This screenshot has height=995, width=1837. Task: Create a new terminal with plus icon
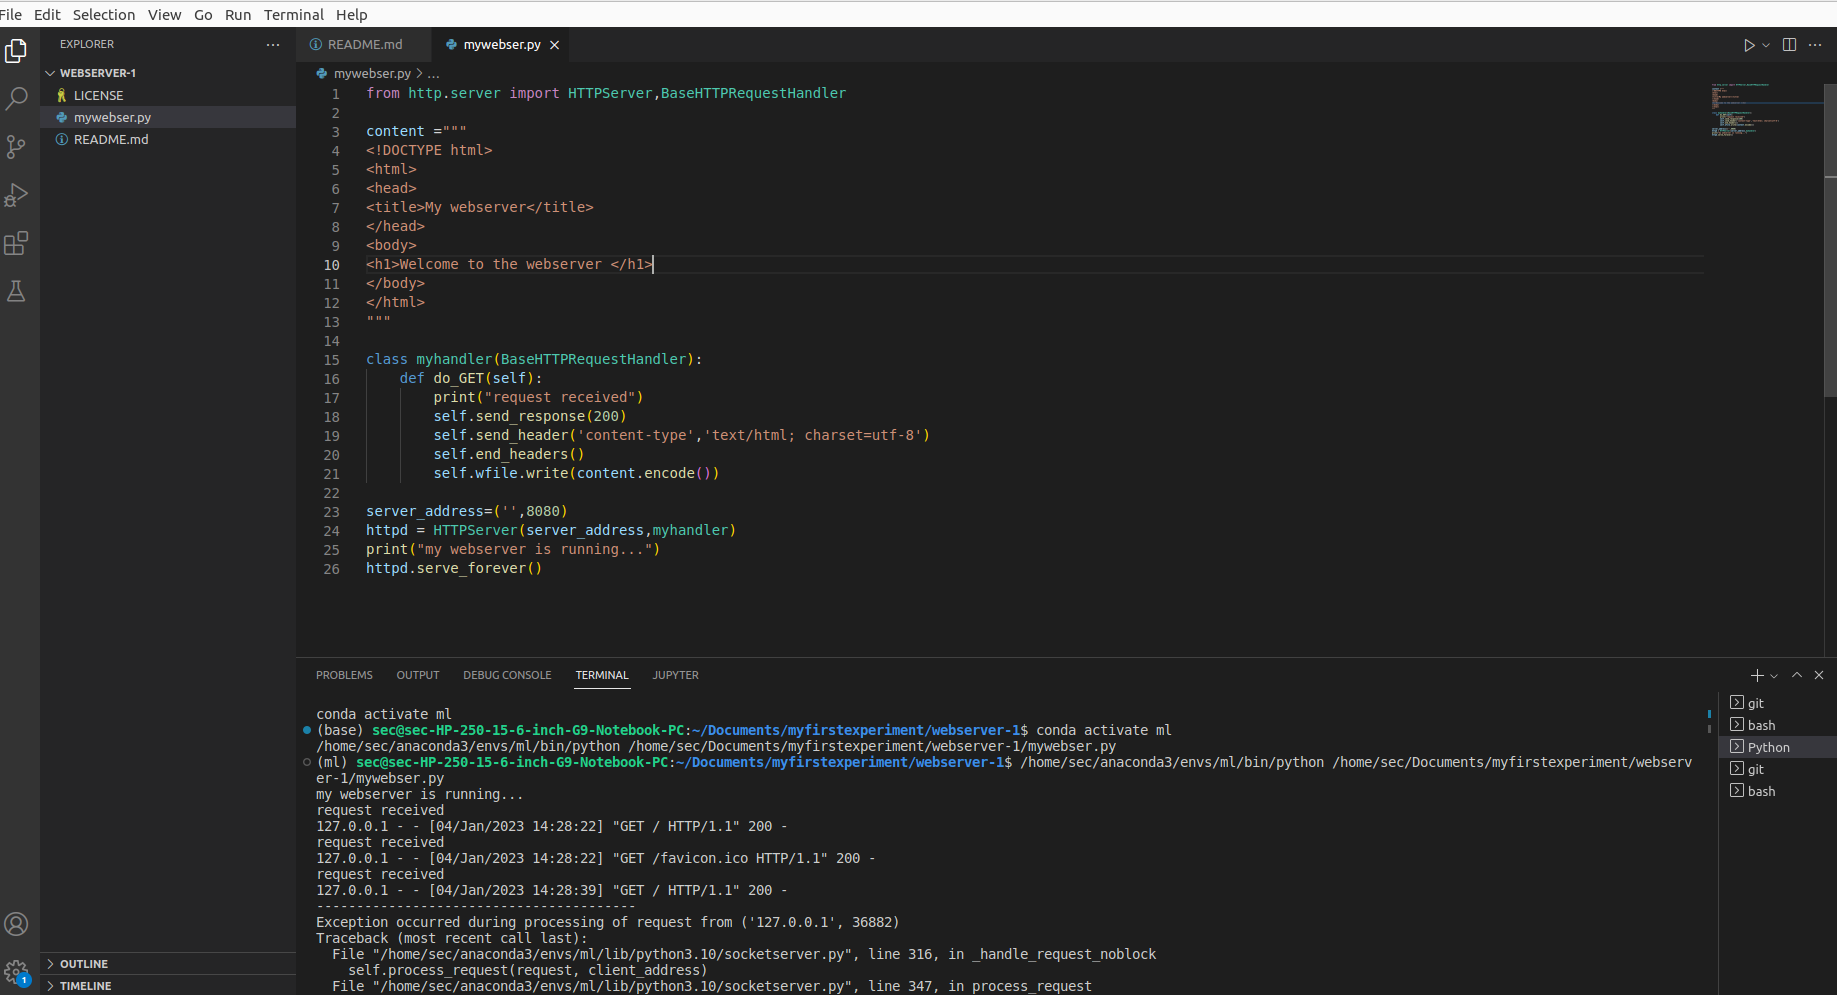(x=1757, y=676)
